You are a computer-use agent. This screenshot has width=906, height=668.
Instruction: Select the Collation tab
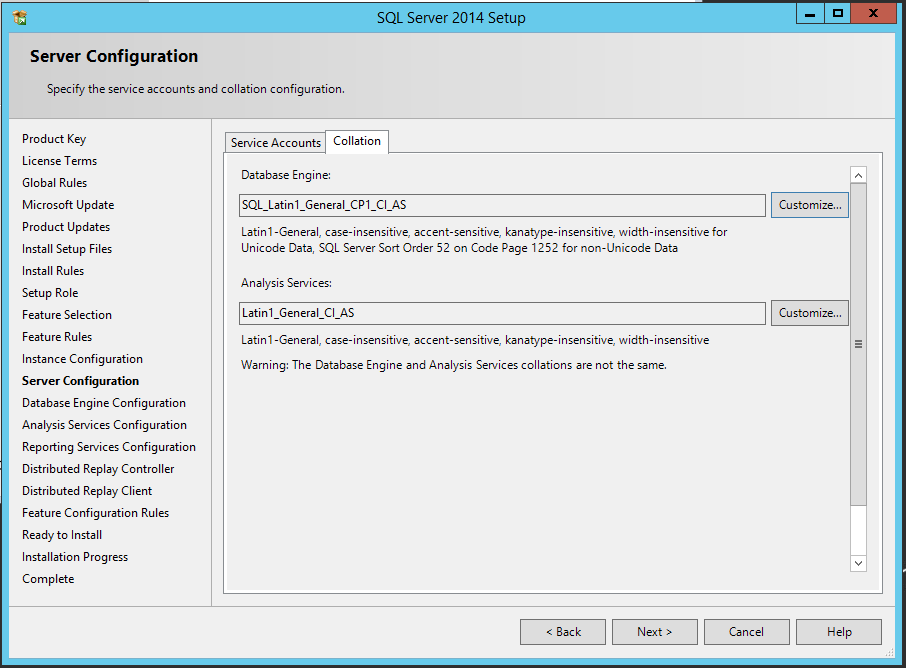coord(357,142)
